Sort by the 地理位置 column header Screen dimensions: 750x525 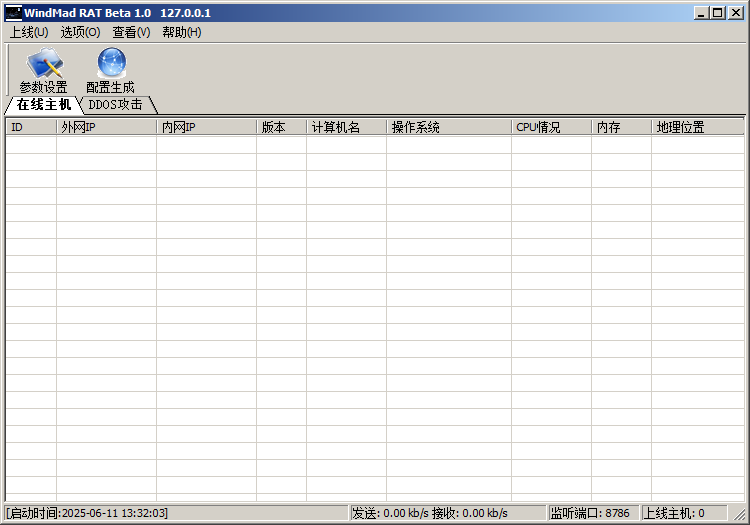[697, 127]
